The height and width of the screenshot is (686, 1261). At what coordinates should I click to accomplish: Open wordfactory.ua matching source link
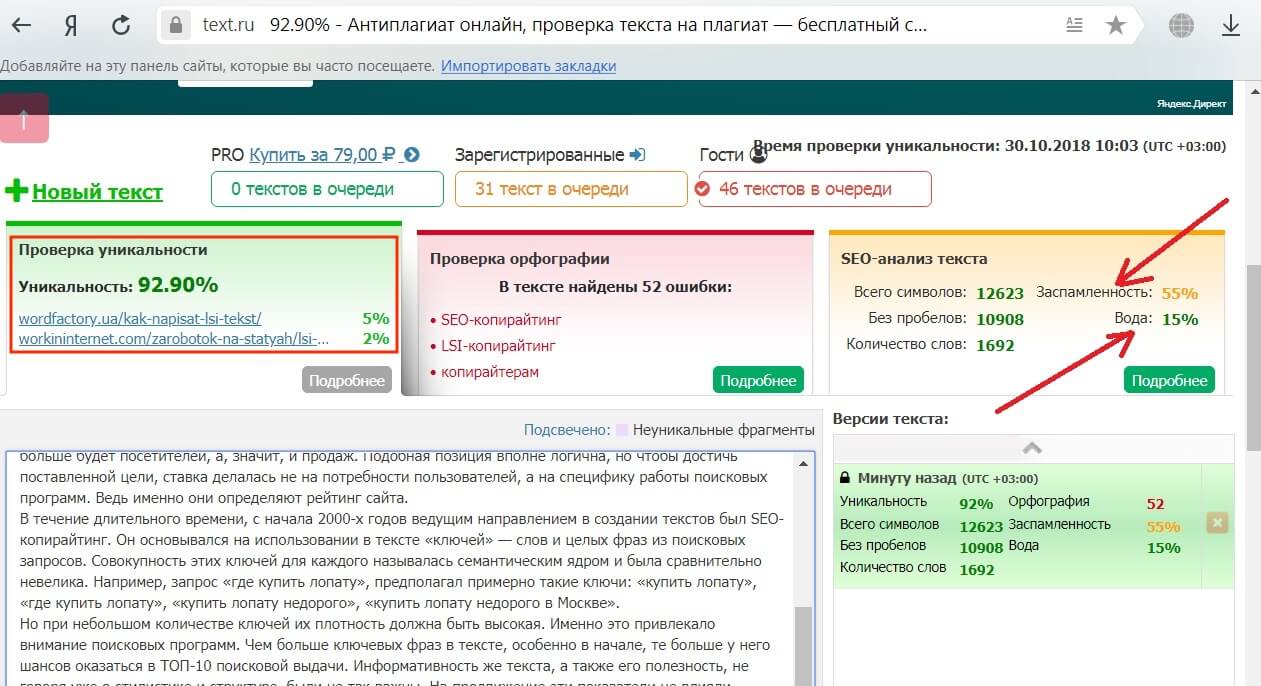pos(140,319)
